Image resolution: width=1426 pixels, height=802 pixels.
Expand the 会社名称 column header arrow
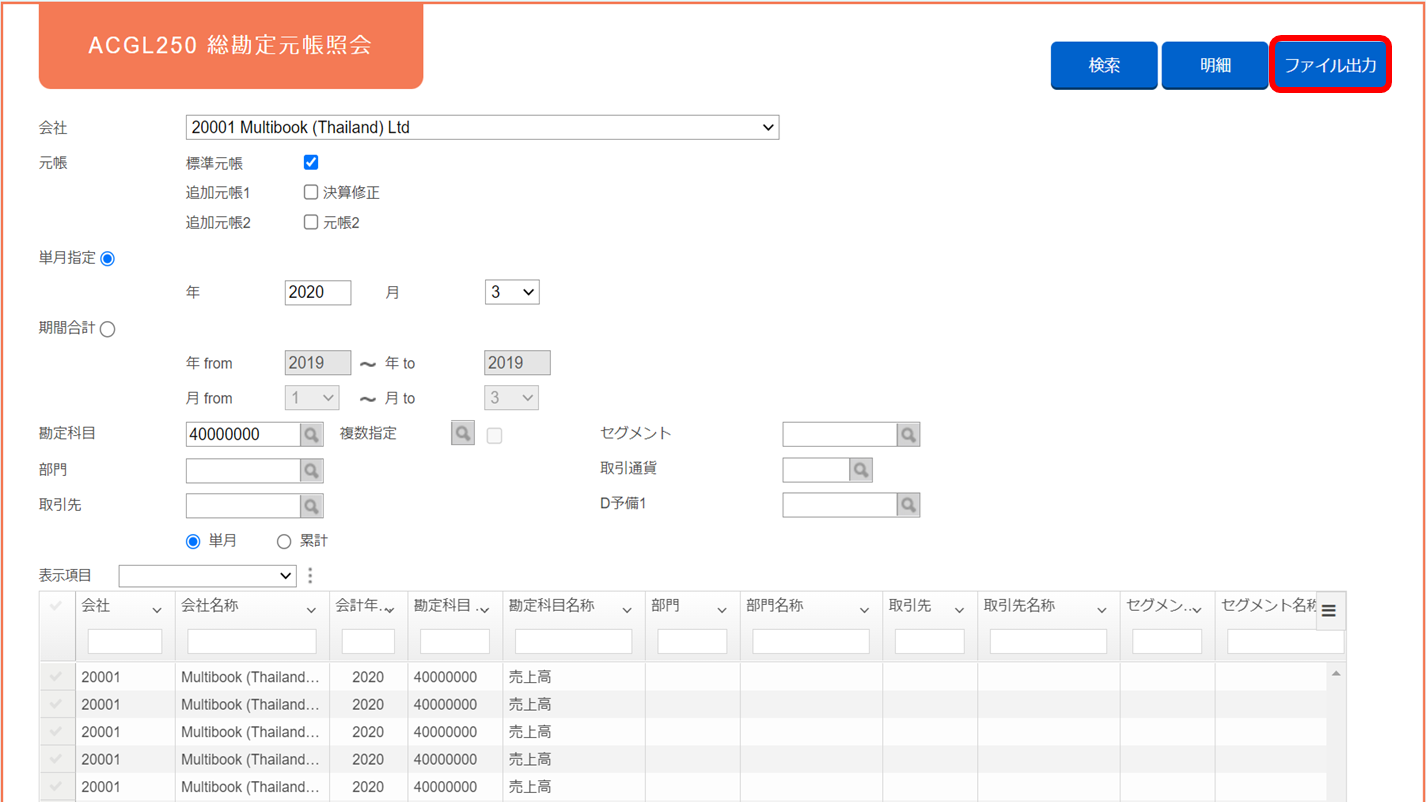tap(311, 610)
